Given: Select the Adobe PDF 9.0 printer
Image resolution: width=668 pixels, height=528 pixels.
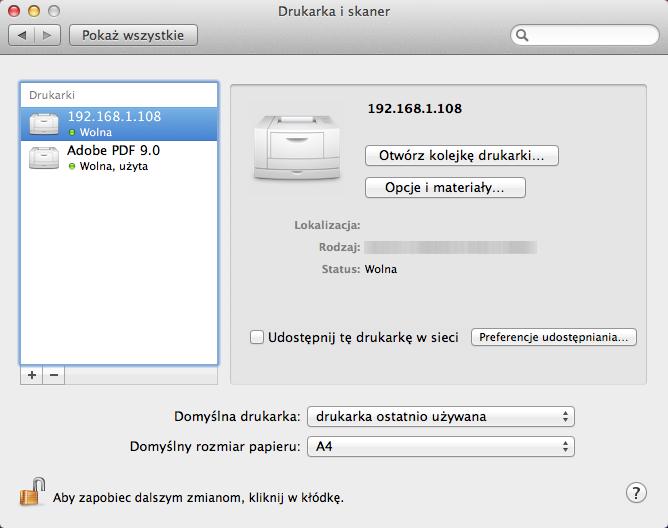Looking at the screenshot, I should click(119, 158).
